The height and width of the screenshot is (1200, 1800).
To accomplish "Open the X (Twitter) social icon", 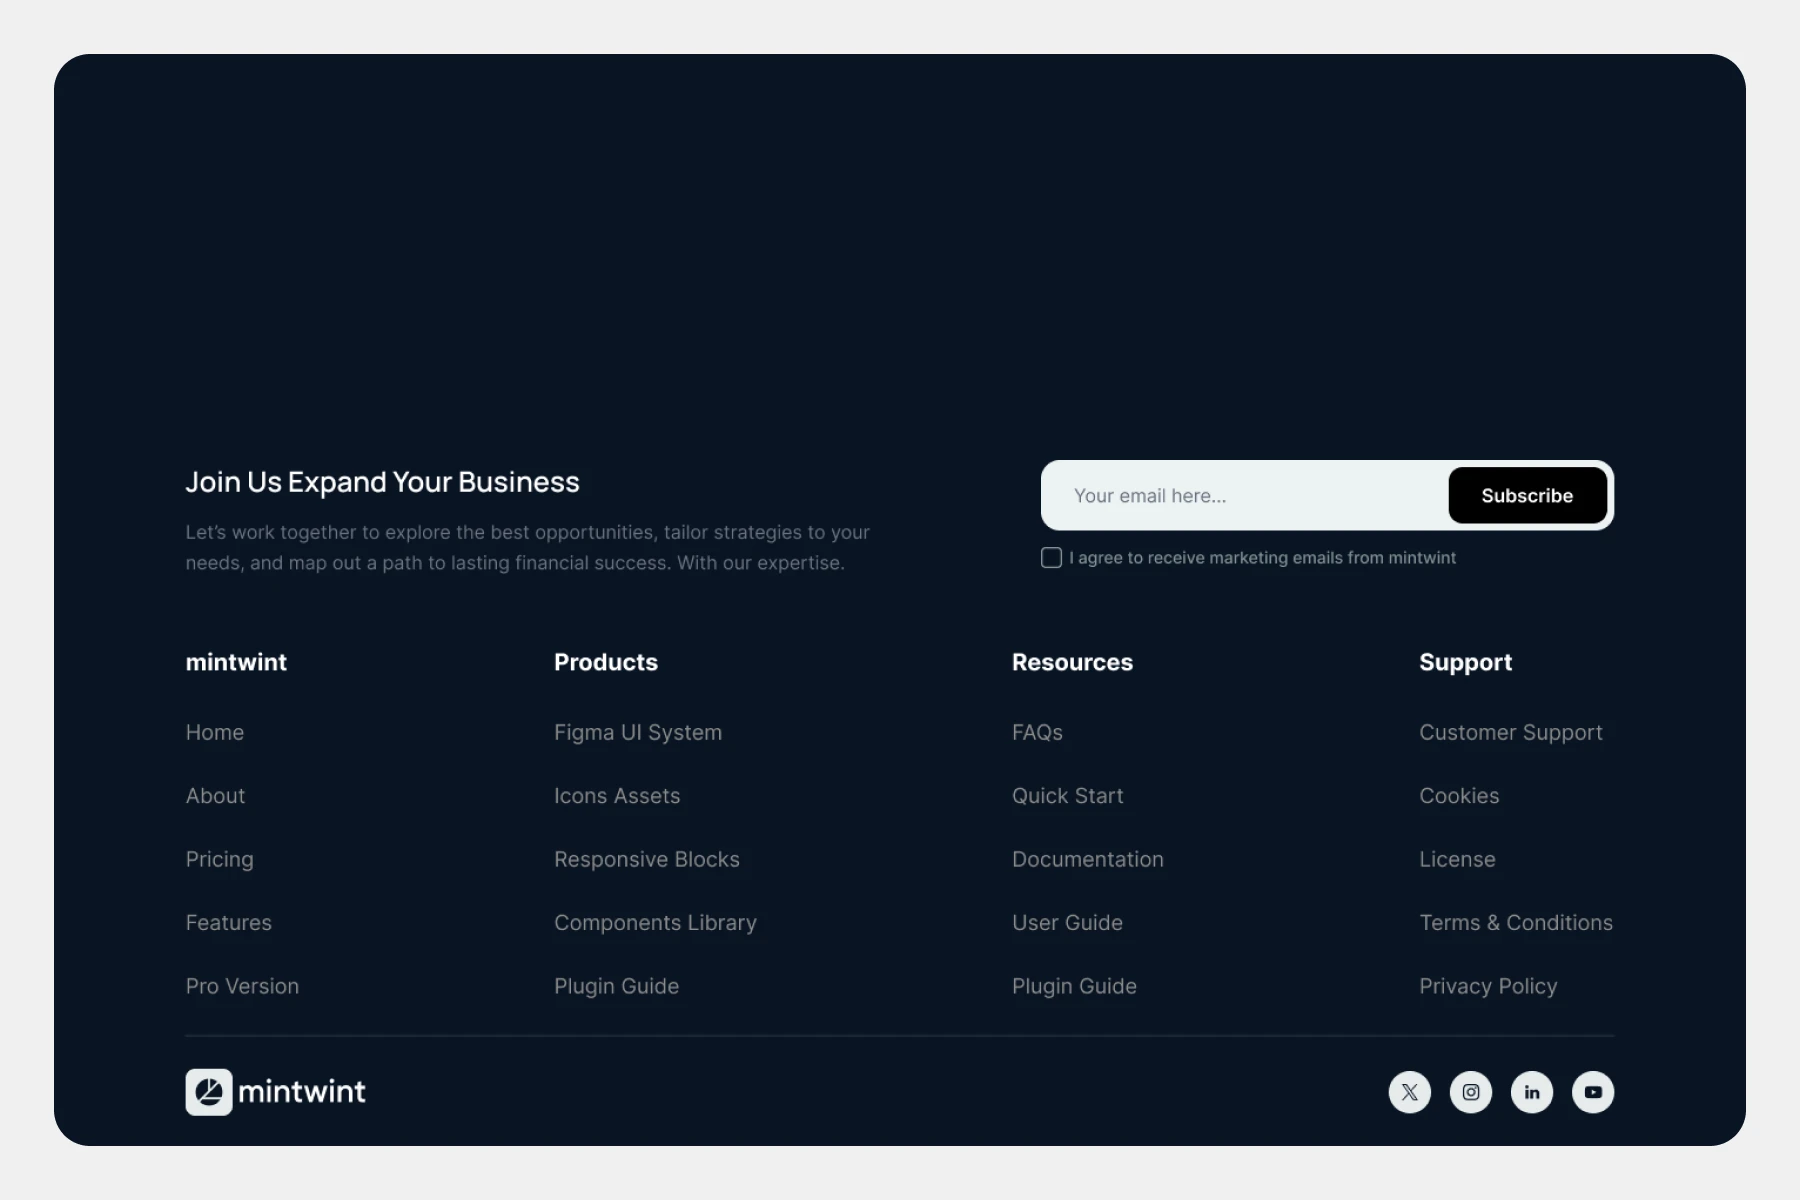I will pyautogui.click(x=1409, y=1092).
